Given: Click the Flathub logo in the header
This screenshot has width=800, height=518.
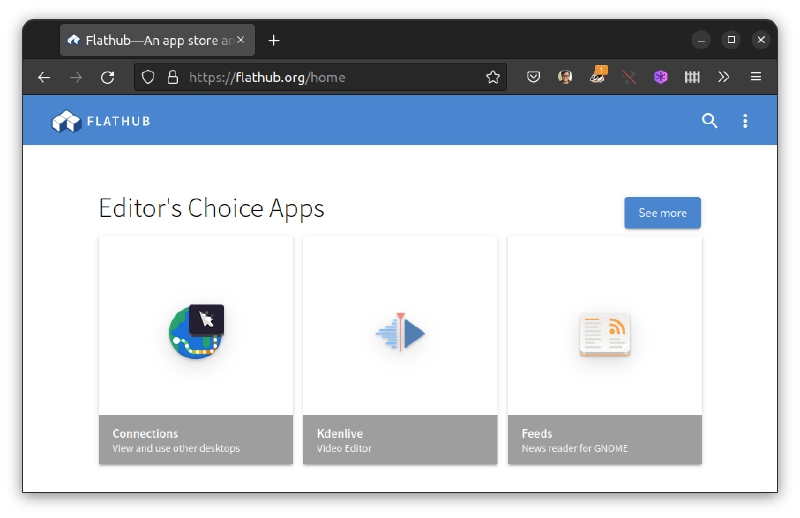Looking at the screenshot, I should 101,121.
